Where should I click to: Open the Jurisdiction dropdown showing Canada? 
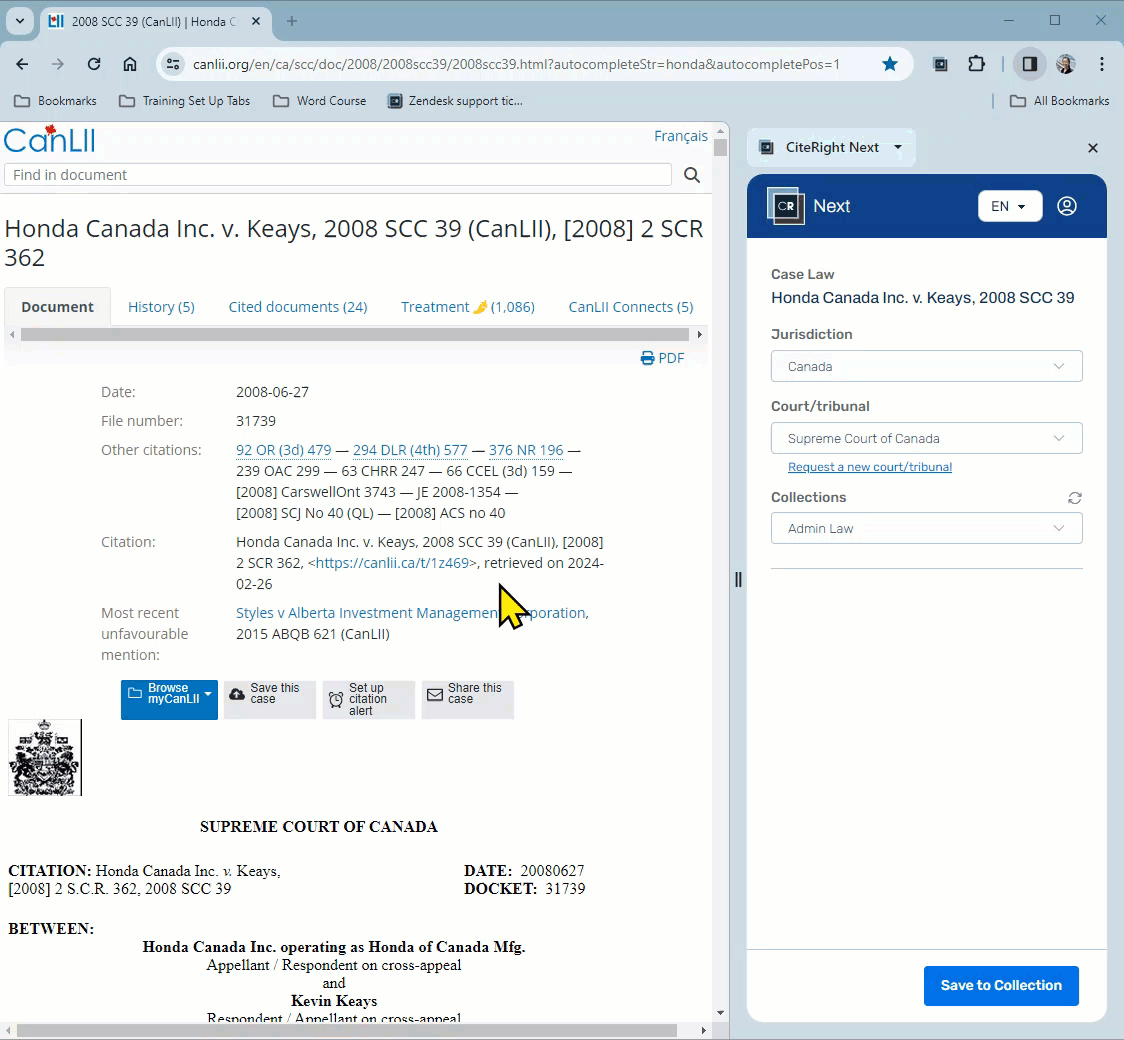point(926,366)
